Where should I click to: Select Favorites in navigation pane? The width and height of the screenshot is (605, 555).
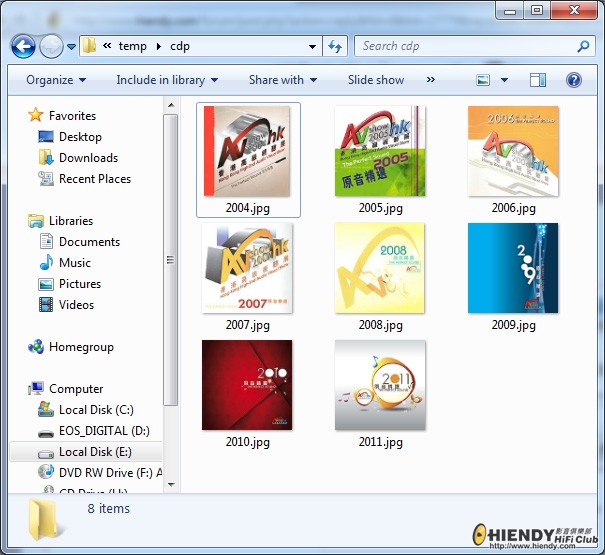73,116
